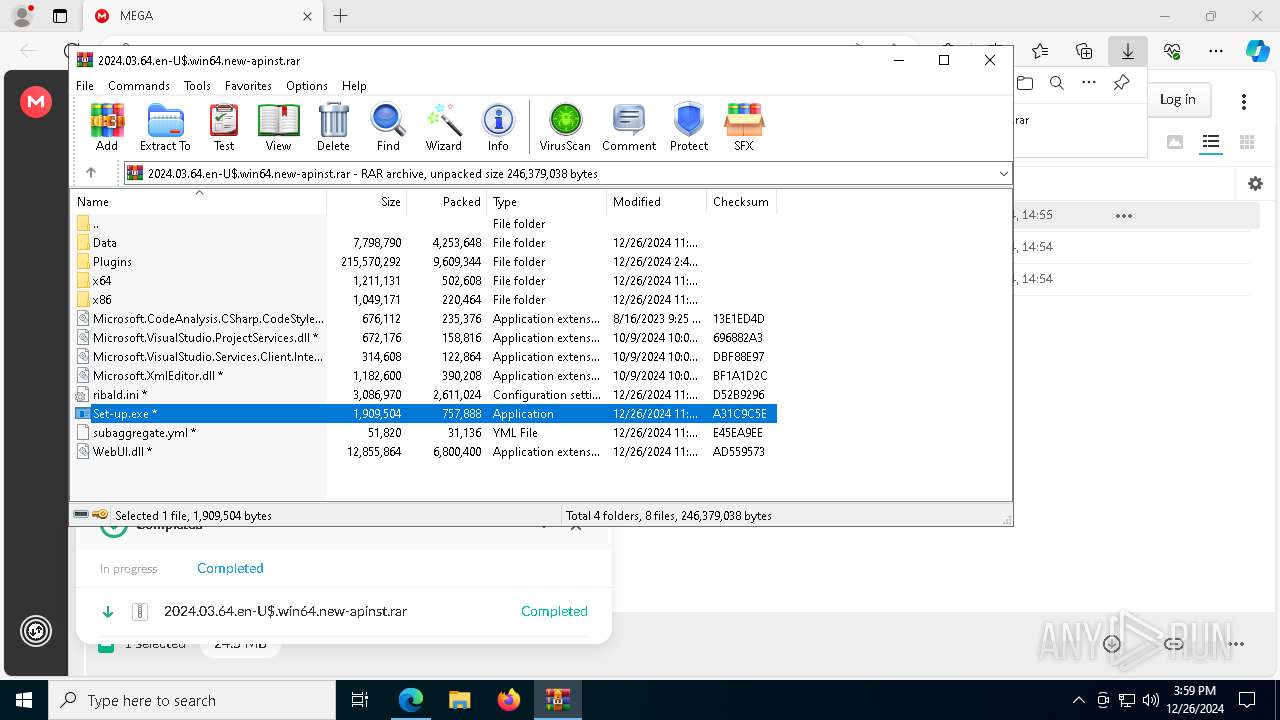Click the Windows Start button
The width and height of the screenshot is (1280, 720).
tap(24, 700)
